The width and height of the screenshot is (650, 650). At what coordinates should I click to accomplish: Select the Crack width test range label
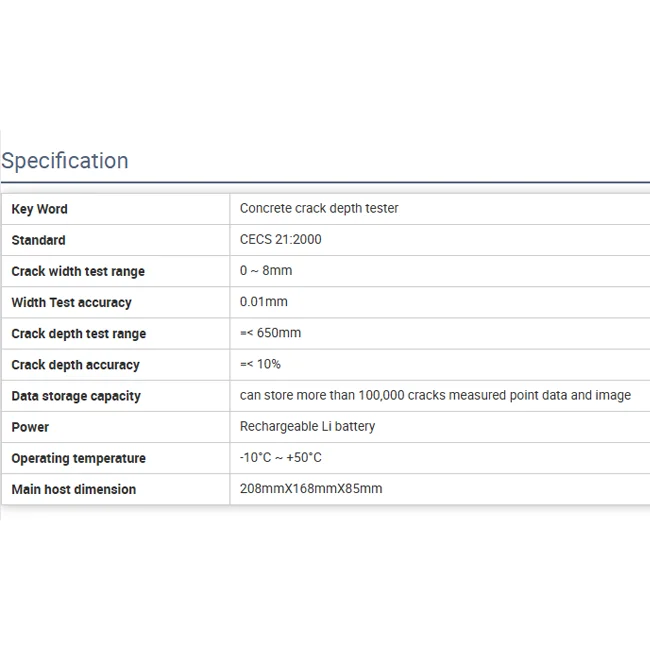pos(78,271)
